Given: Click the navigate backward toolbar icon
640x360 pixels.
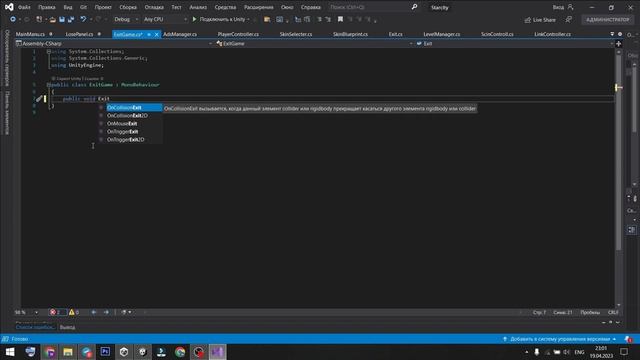Looking at the screenshot, I should (13, 19).
